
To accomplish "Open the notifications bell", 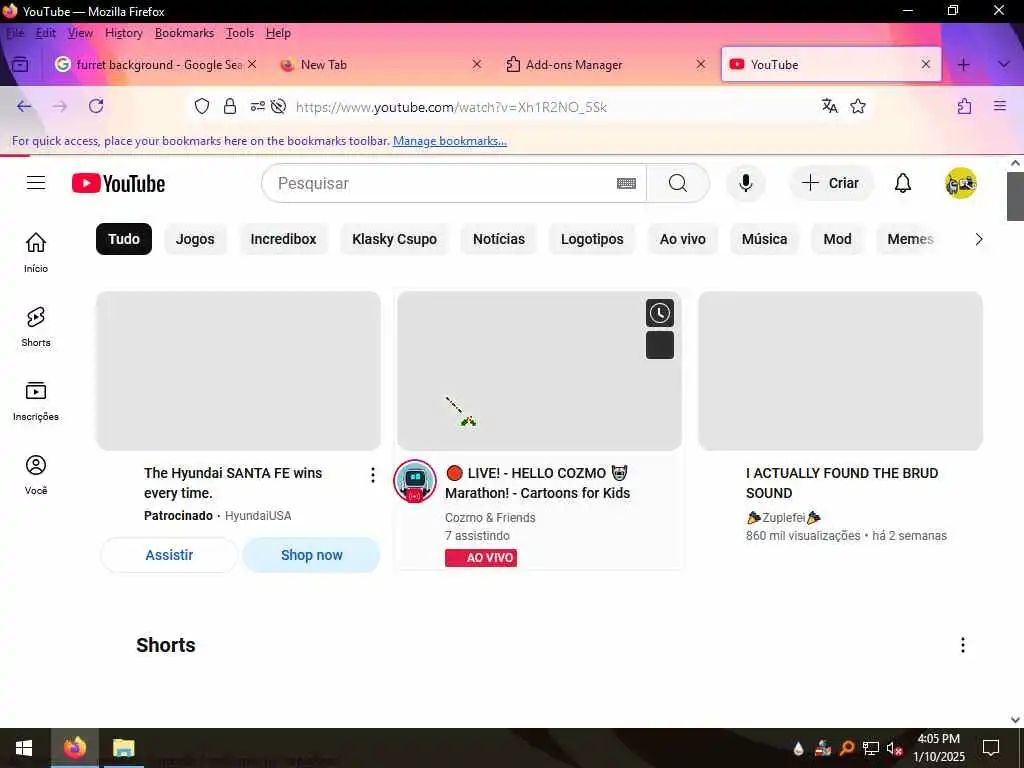I will [903, 184].
